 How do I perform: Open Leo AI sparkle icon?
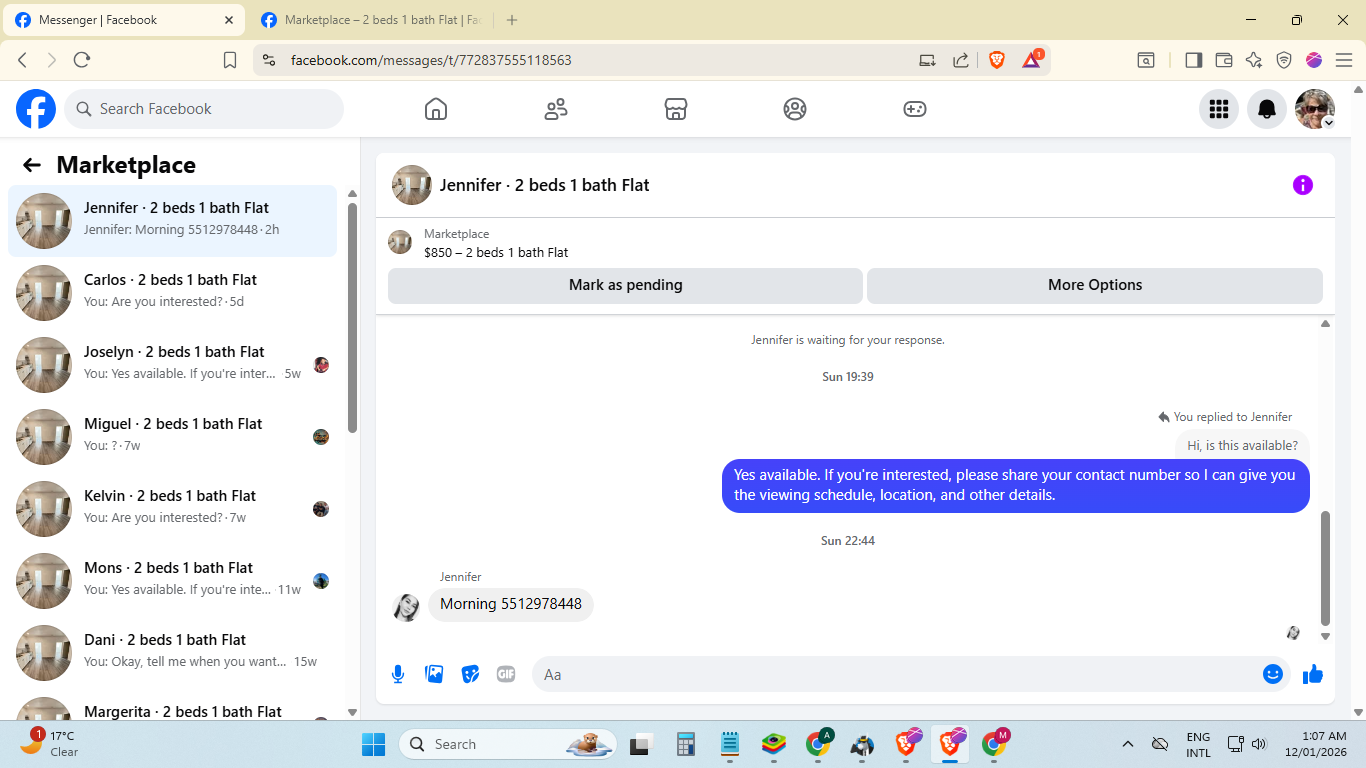(x=1254, y=60)
